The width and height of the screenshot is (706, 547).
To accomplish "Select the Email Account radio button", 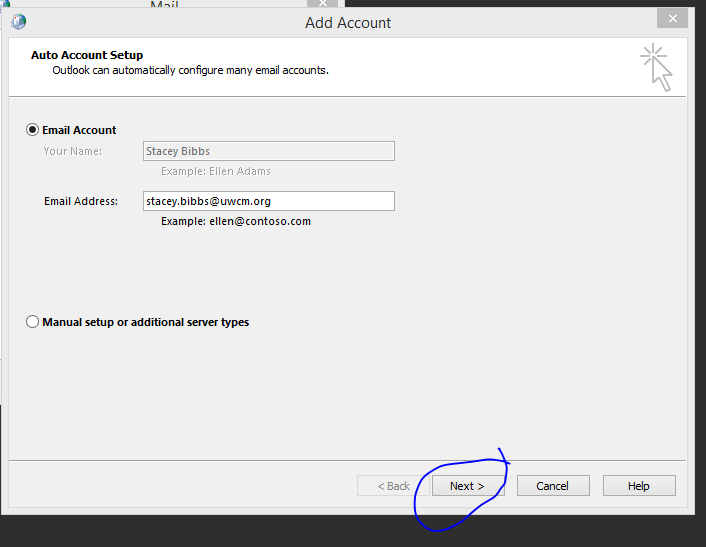I will click(x=33, y=130).
